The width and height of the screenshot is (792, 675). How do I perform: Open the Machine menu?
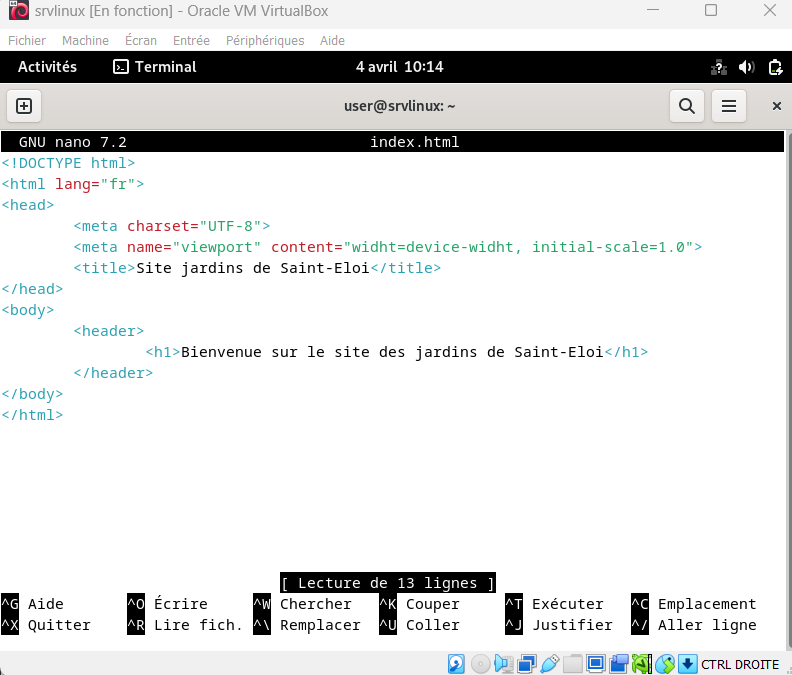tap(85, 41)
